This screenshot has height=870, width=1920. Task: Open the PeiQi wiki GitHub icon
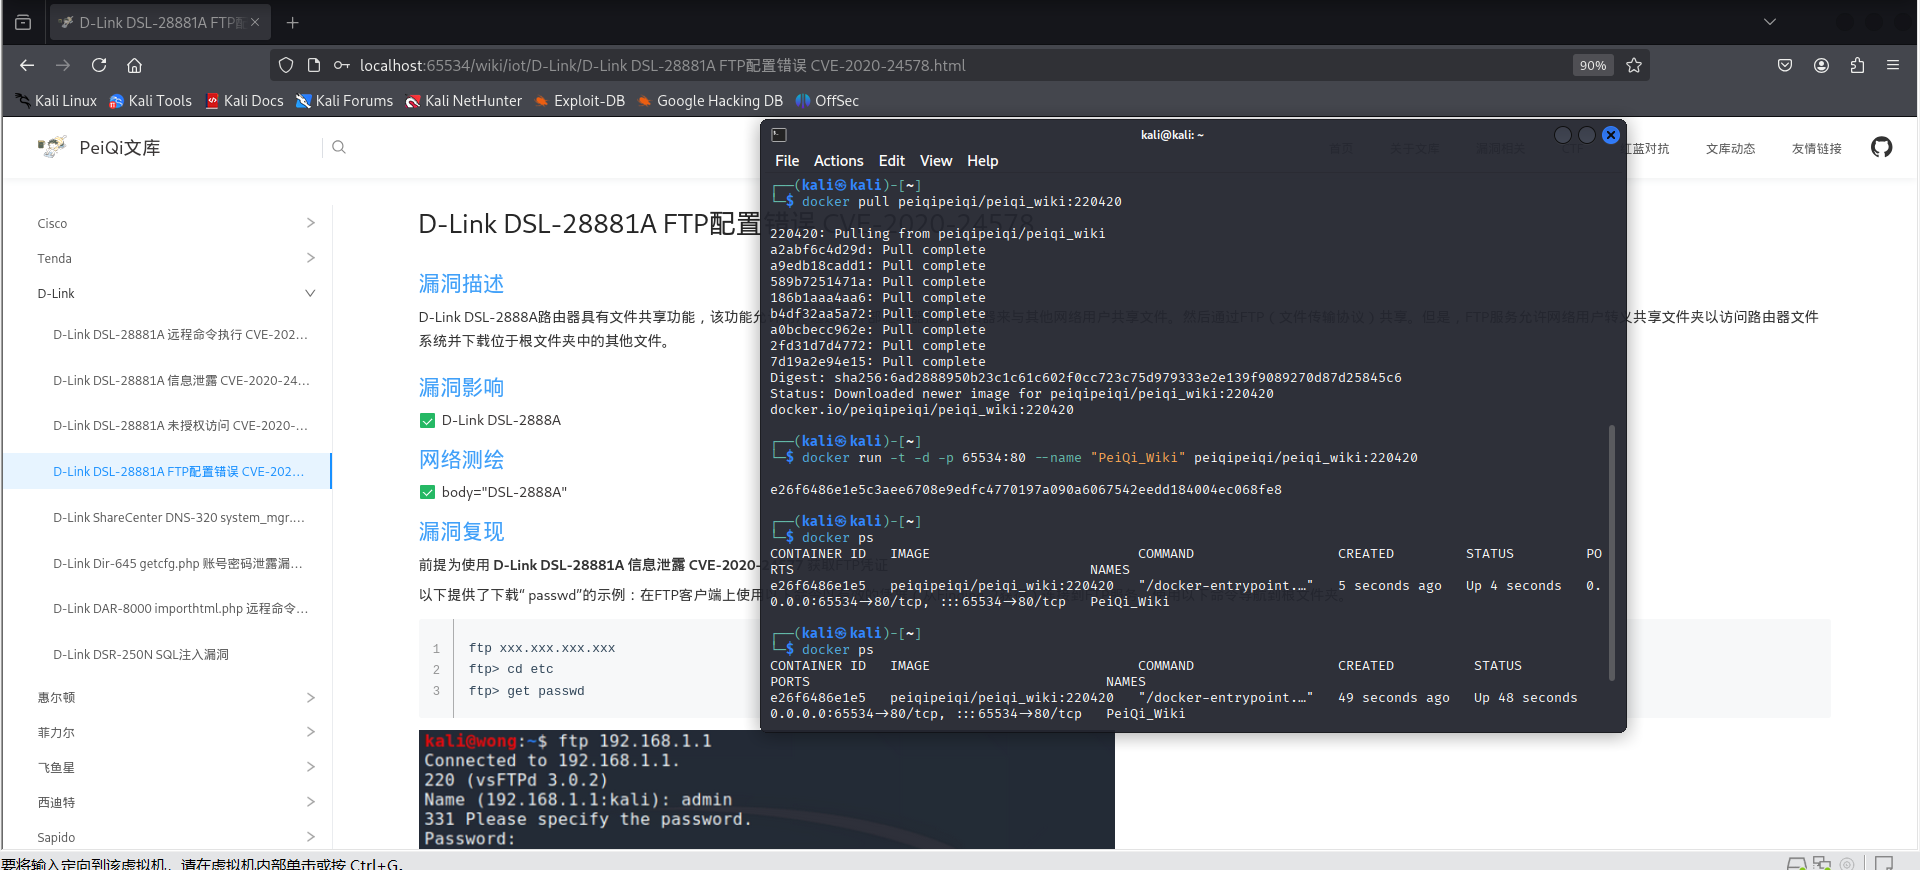1882,148
